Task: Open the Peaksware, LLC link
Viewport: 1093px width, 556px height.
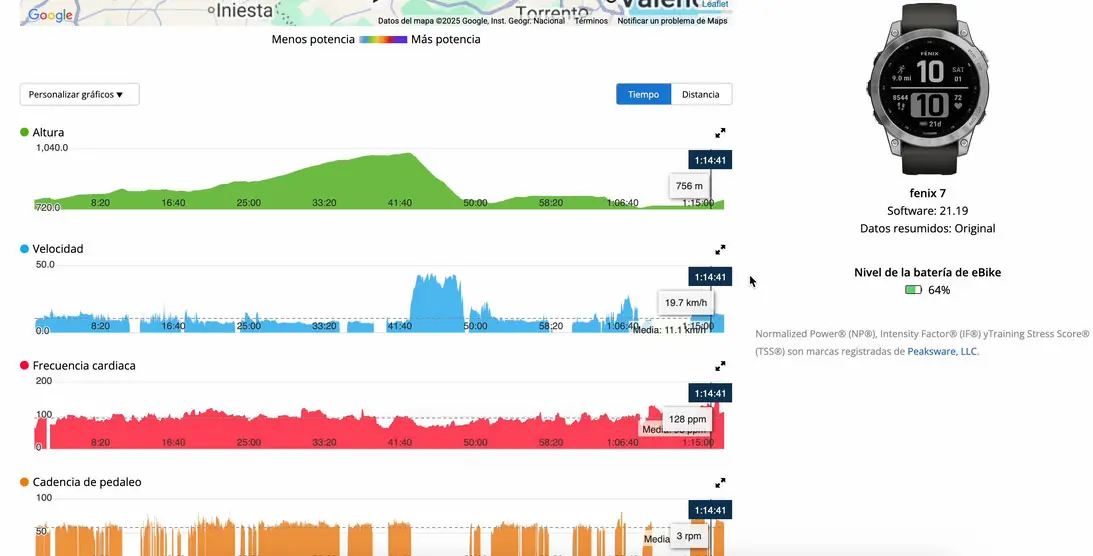Action: pos(942,352)
